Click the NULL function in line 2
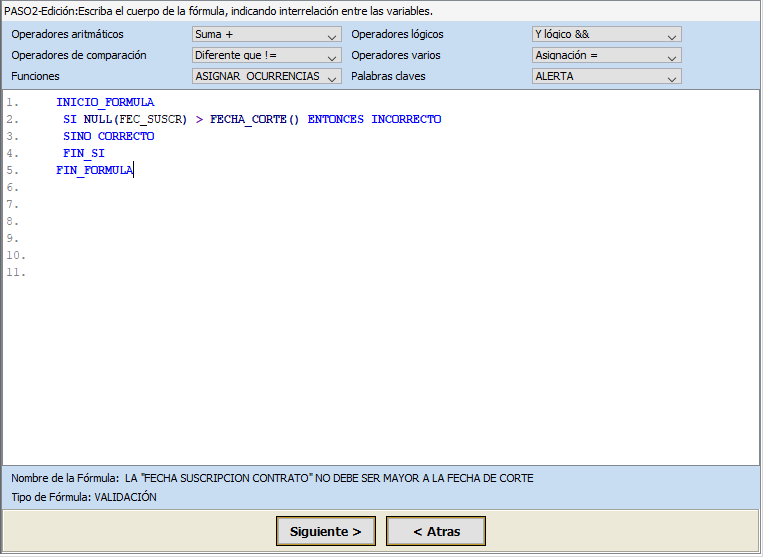 pos(97,119)
